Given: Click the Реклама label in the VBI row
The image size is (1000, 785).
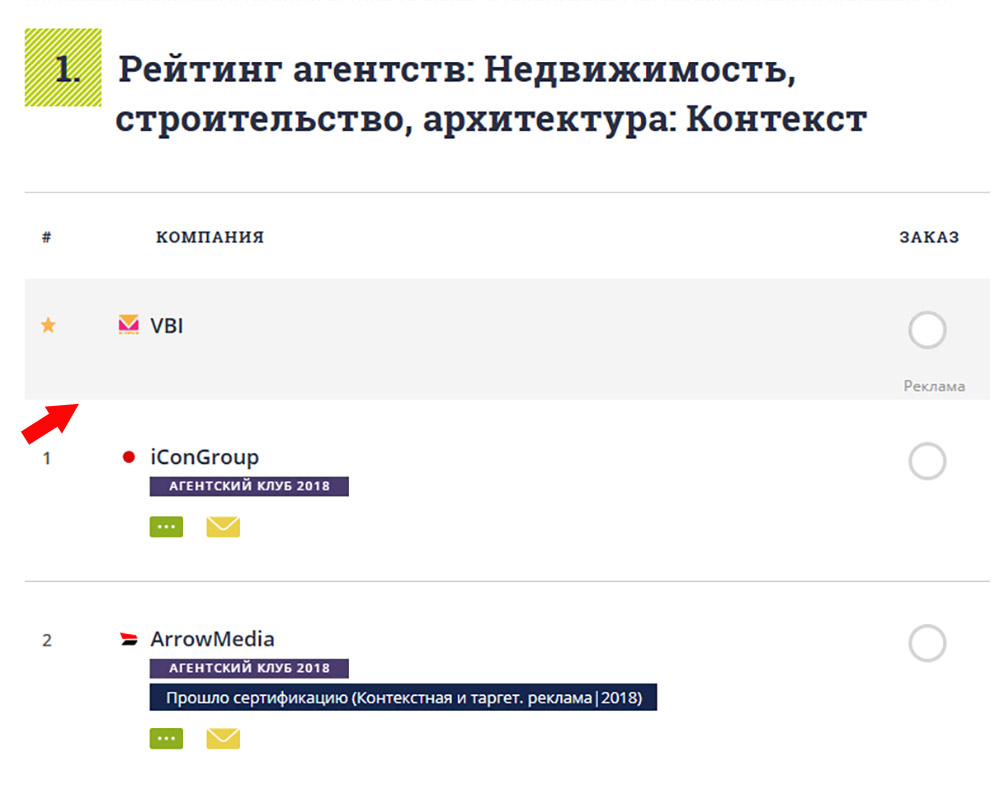Looking at the screenshot, I should [934, 386].
